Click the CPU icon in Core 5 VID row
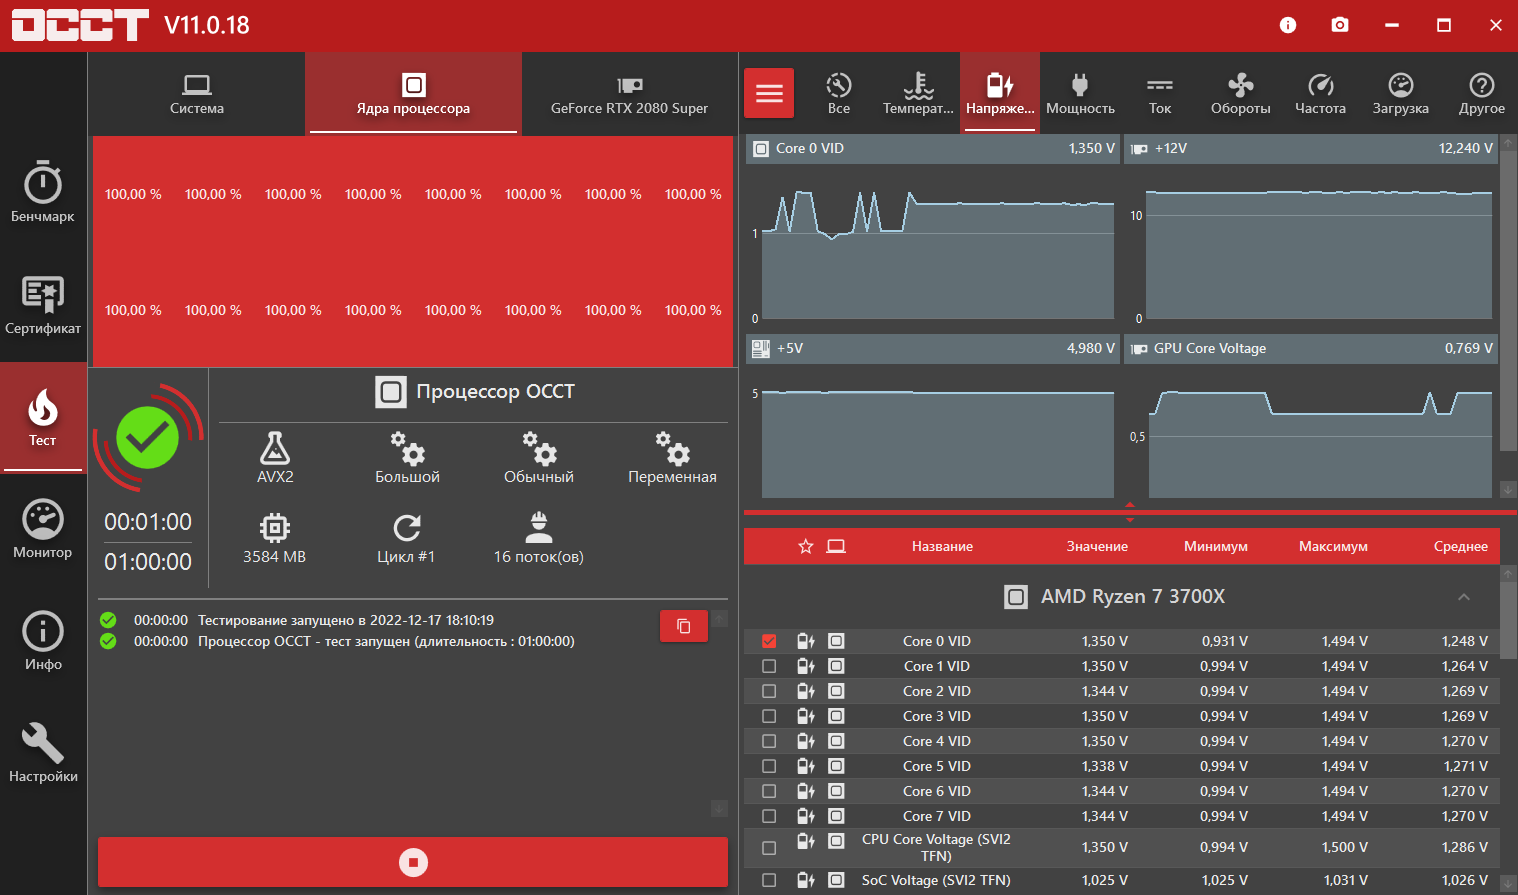Viewport: 1518px width, 895px height. click(x=836, y=766)
